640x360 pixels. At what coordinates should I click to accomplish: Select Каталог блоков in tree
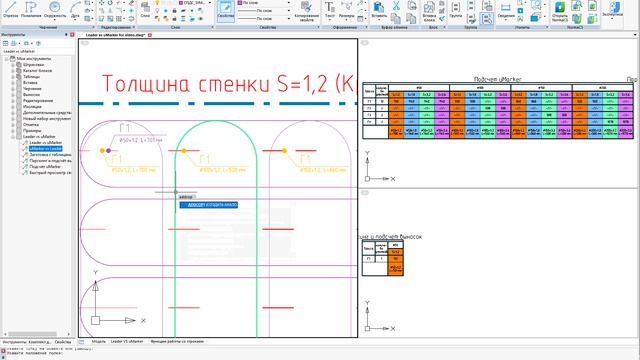pos(37,71)
